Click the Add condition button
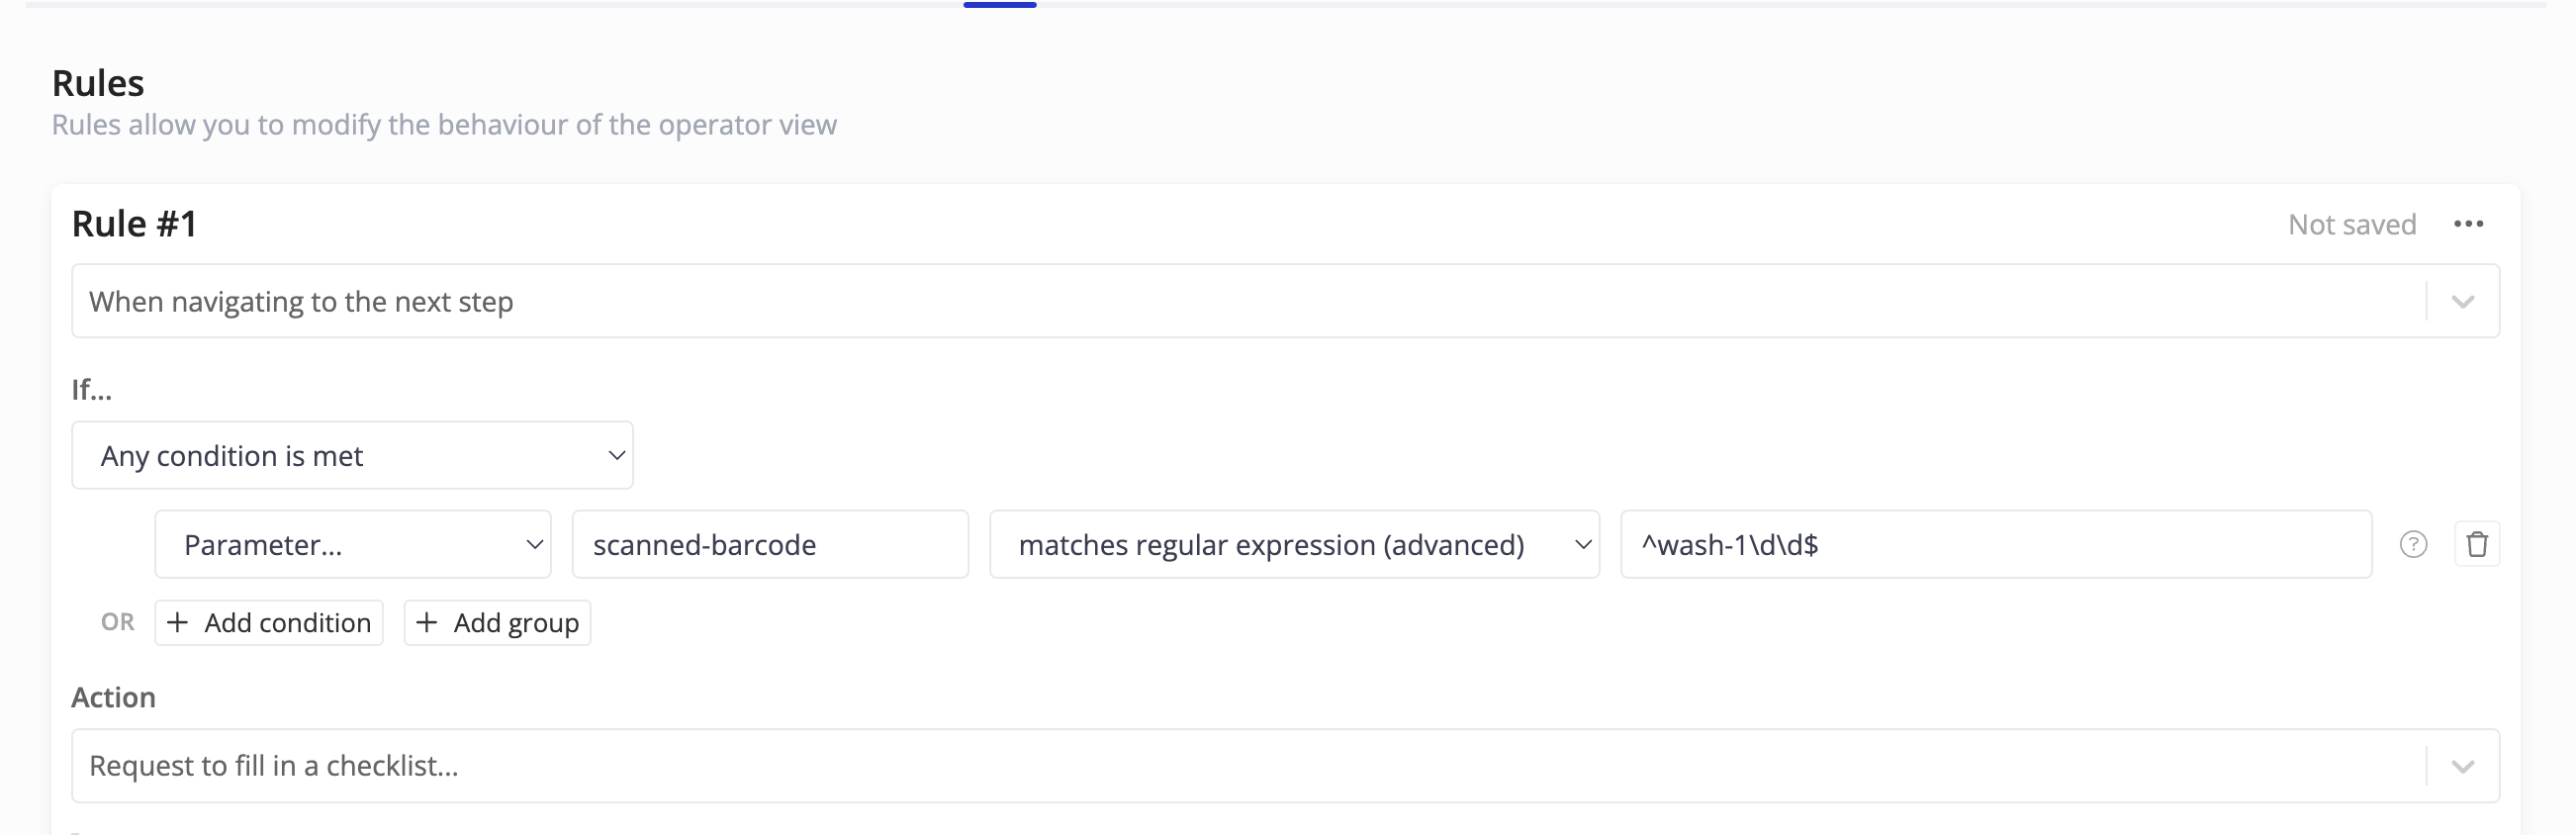 [x=268, y=622]
